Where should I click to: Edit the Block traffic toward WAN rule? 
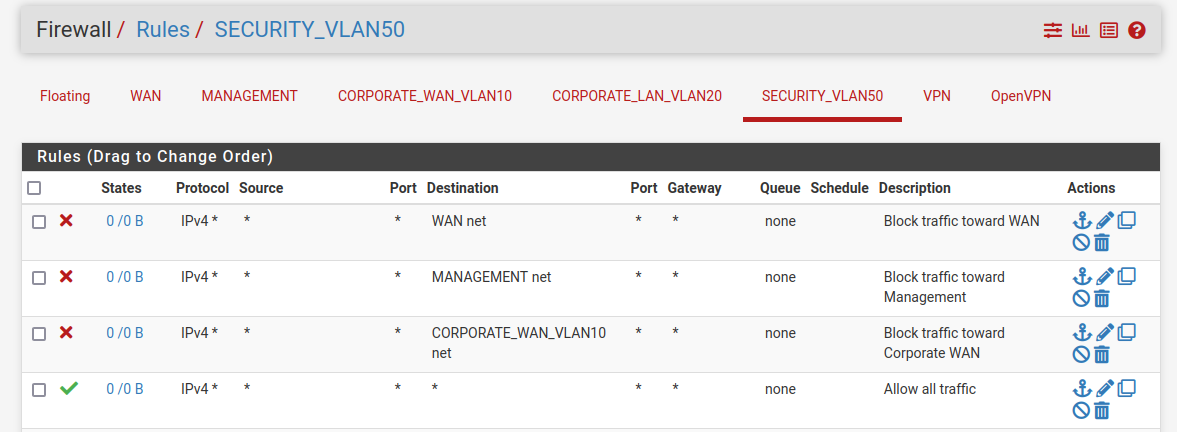point(1104,220)
